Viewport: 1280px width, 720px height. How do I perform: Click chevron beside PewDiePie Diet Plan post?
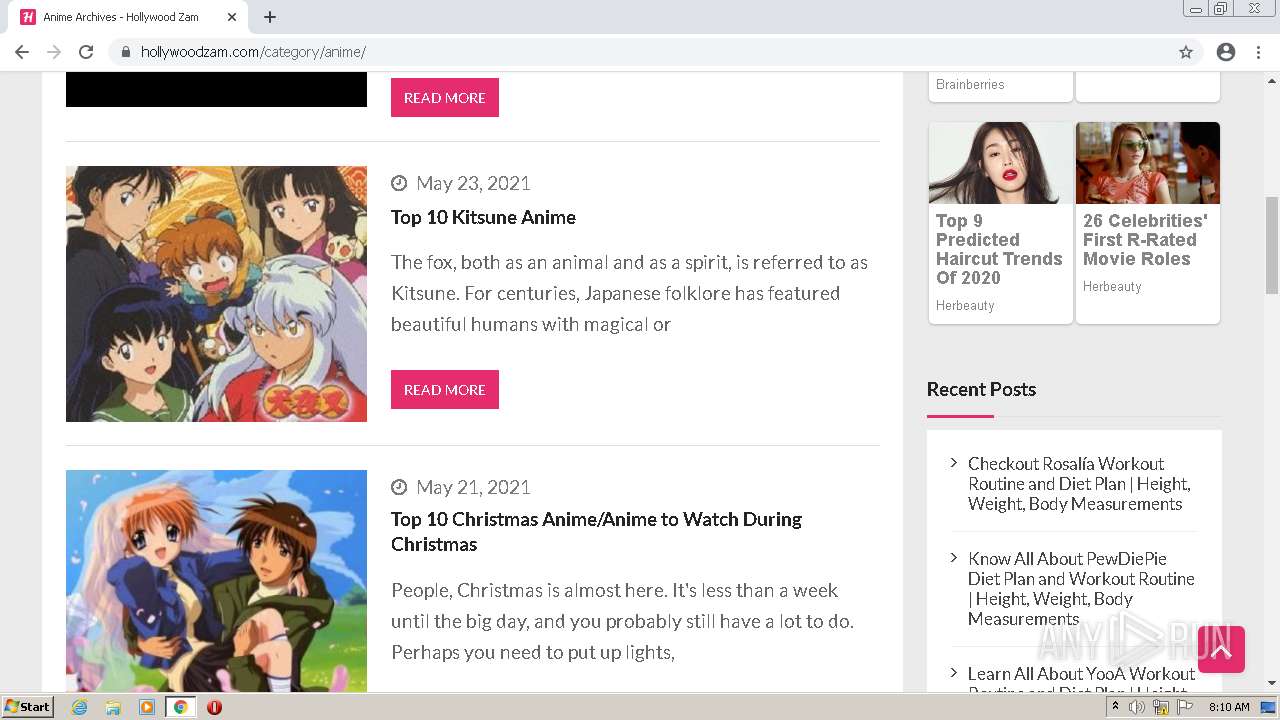point(954,557)
